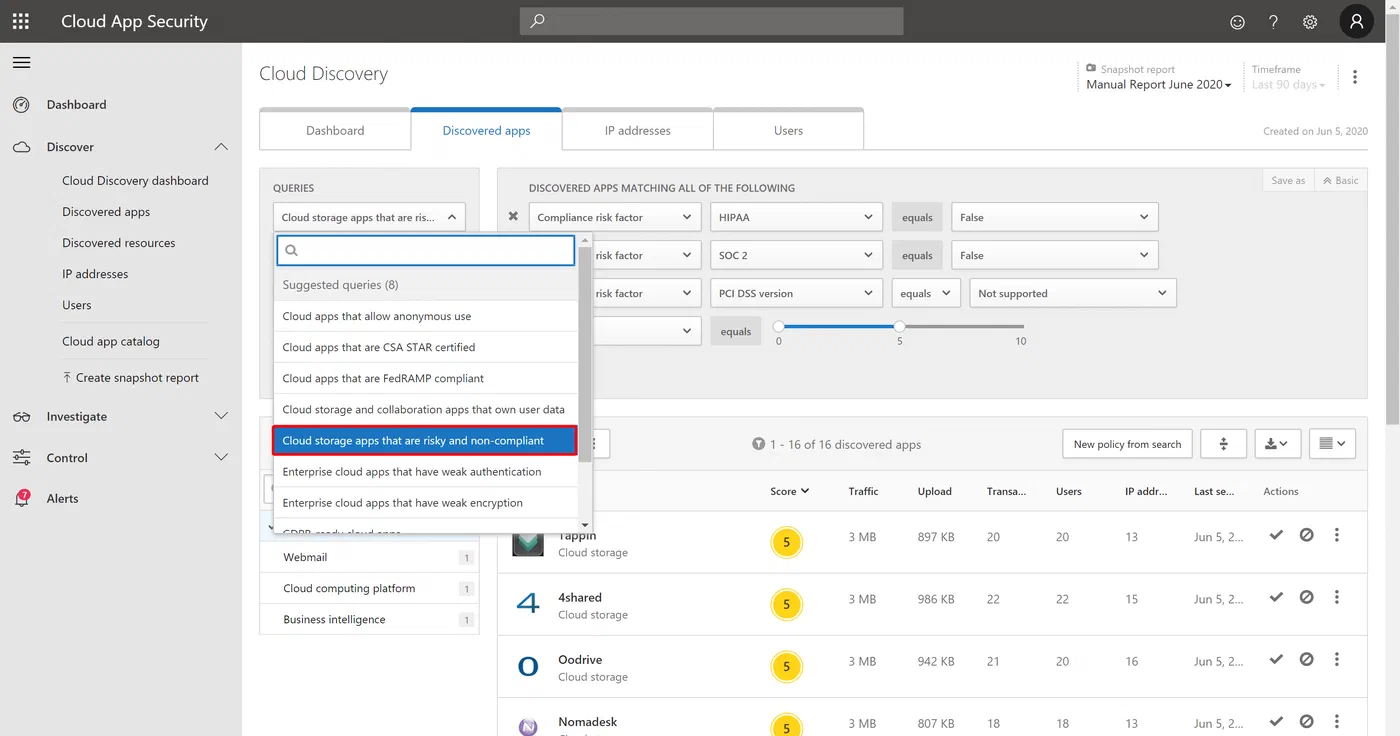Sanction the 4shared app with checkmark
Viewport: 1400px width, 736px height.
tap(1276, 598)
